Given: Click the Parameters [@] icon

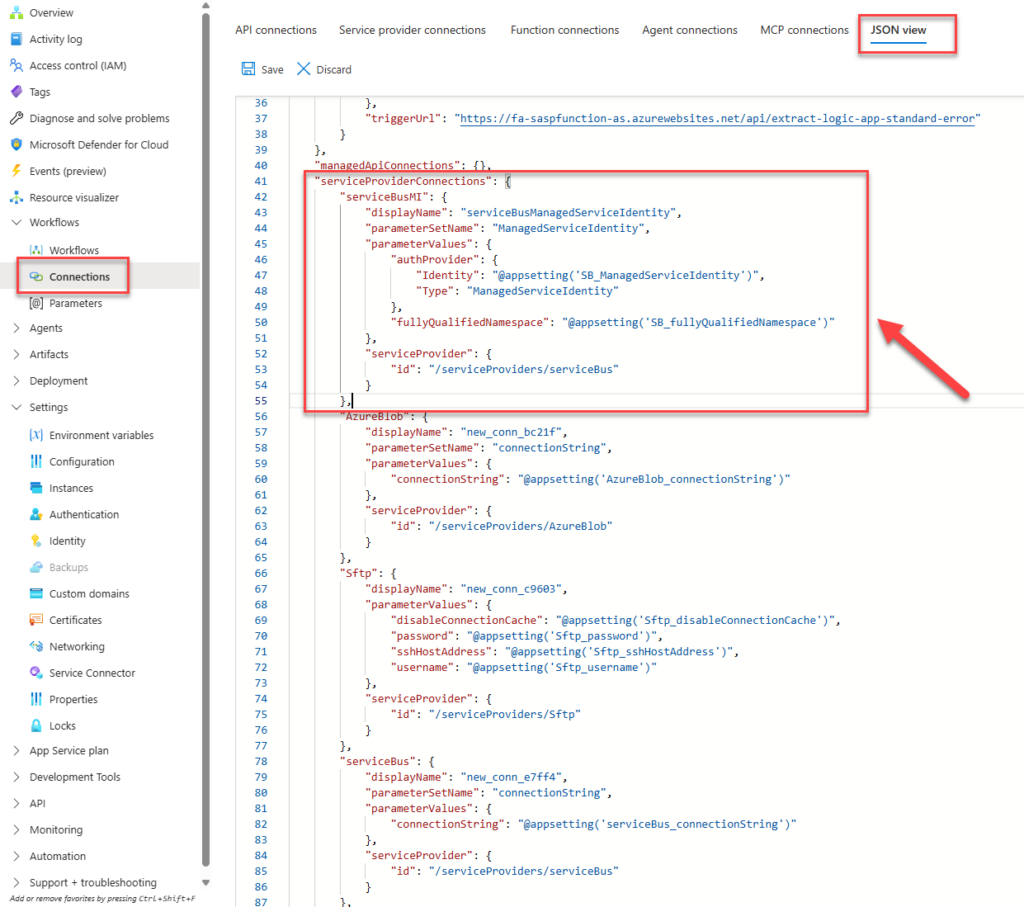Looking at the screenshot, I should [37, 303].
